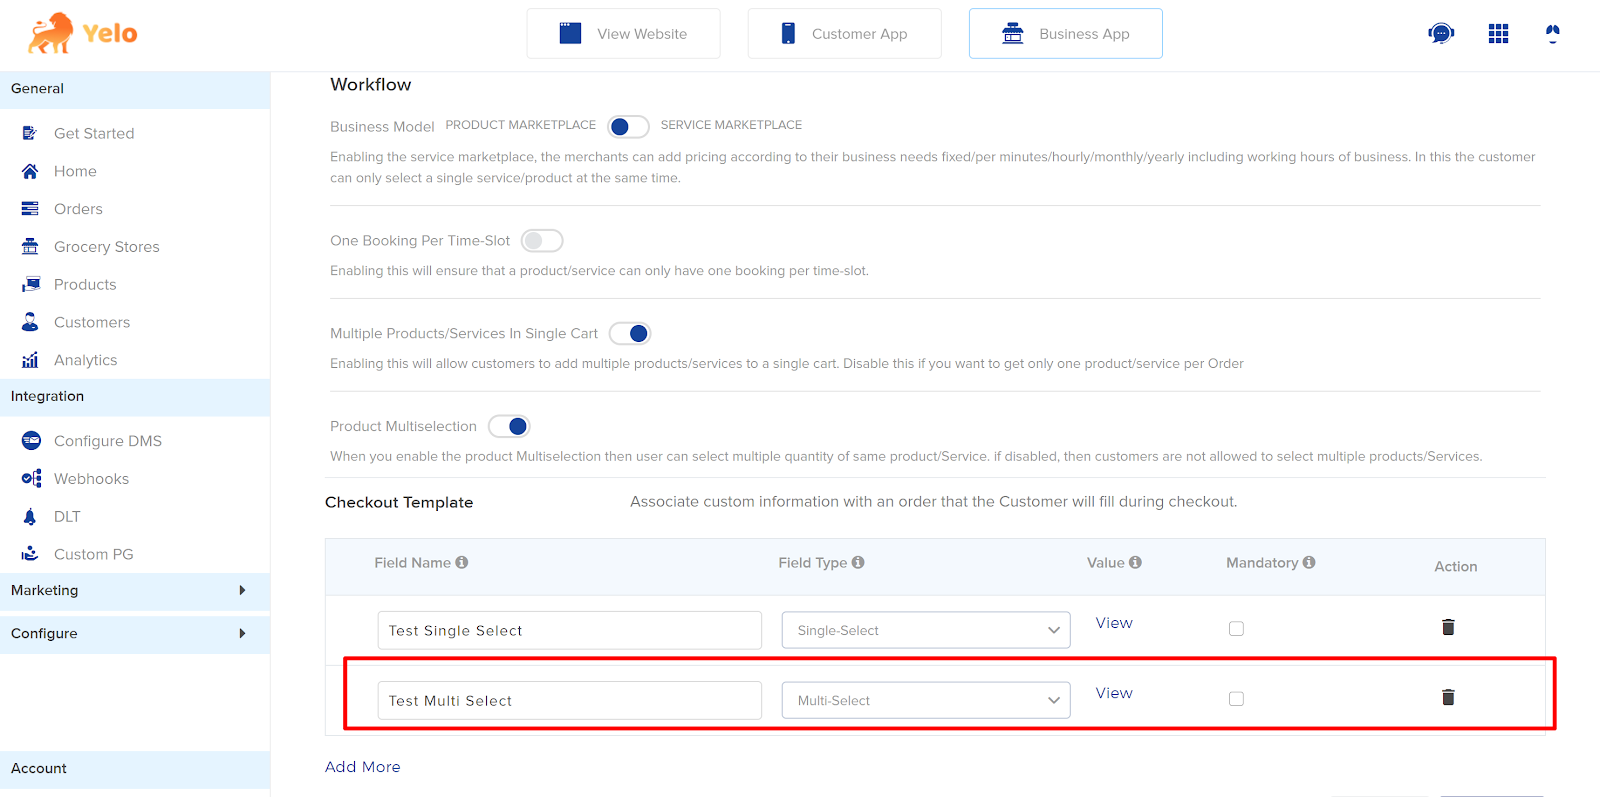Click the General sidebar section header
This screenshot has height=797, width=1600.
pos(135,89)
